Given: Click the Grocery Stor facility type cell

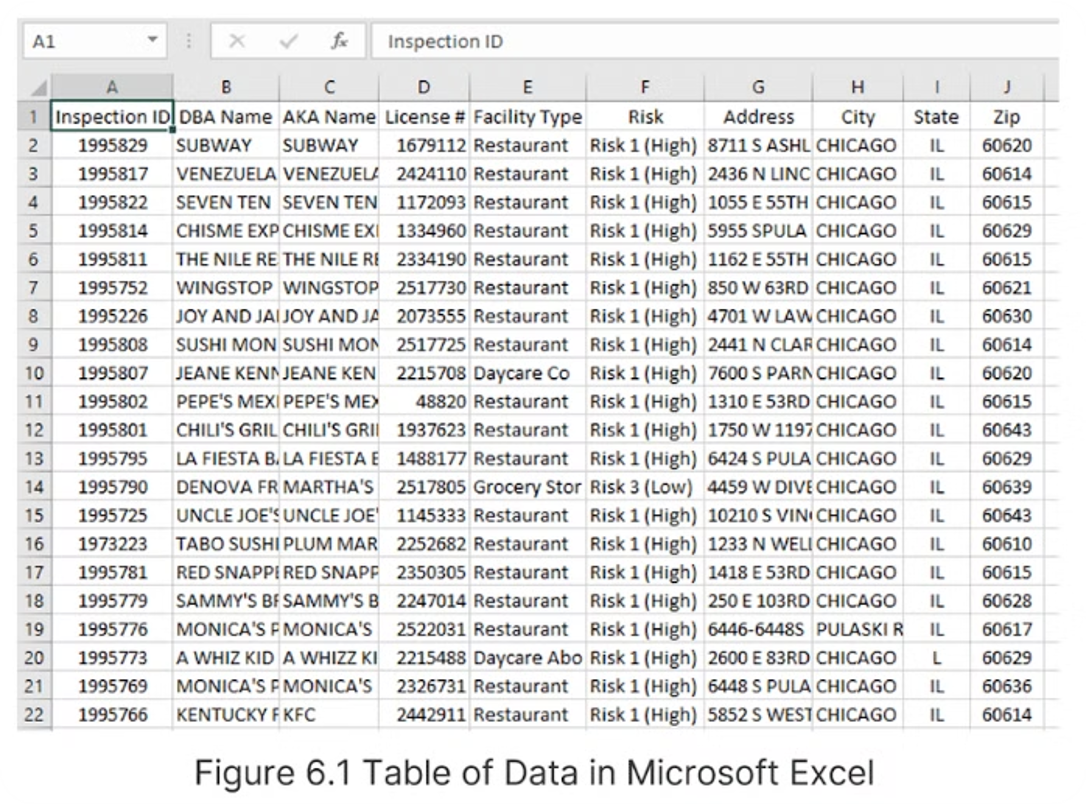Looking at the screenshot, I should 528,487.
